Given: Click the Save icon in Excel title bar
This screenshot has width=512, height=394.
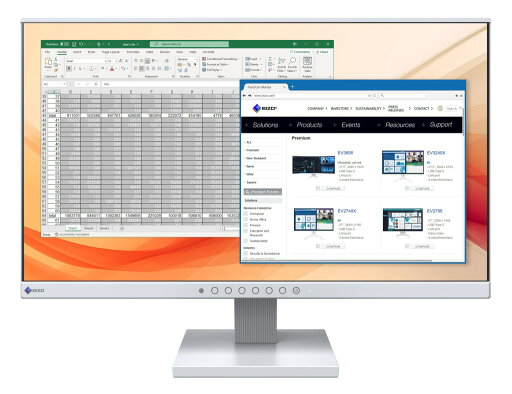Looking at the screenshot, I should point(74,44).
